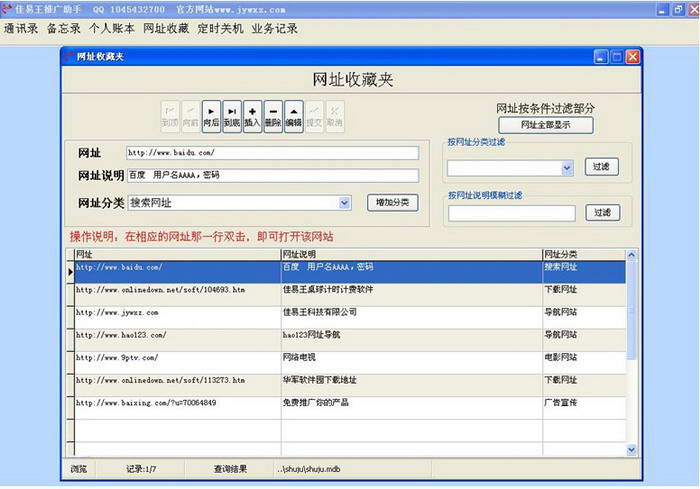Click the 网址全部显示 button
This screenshot has height=489, width=700.
[546, 125]
